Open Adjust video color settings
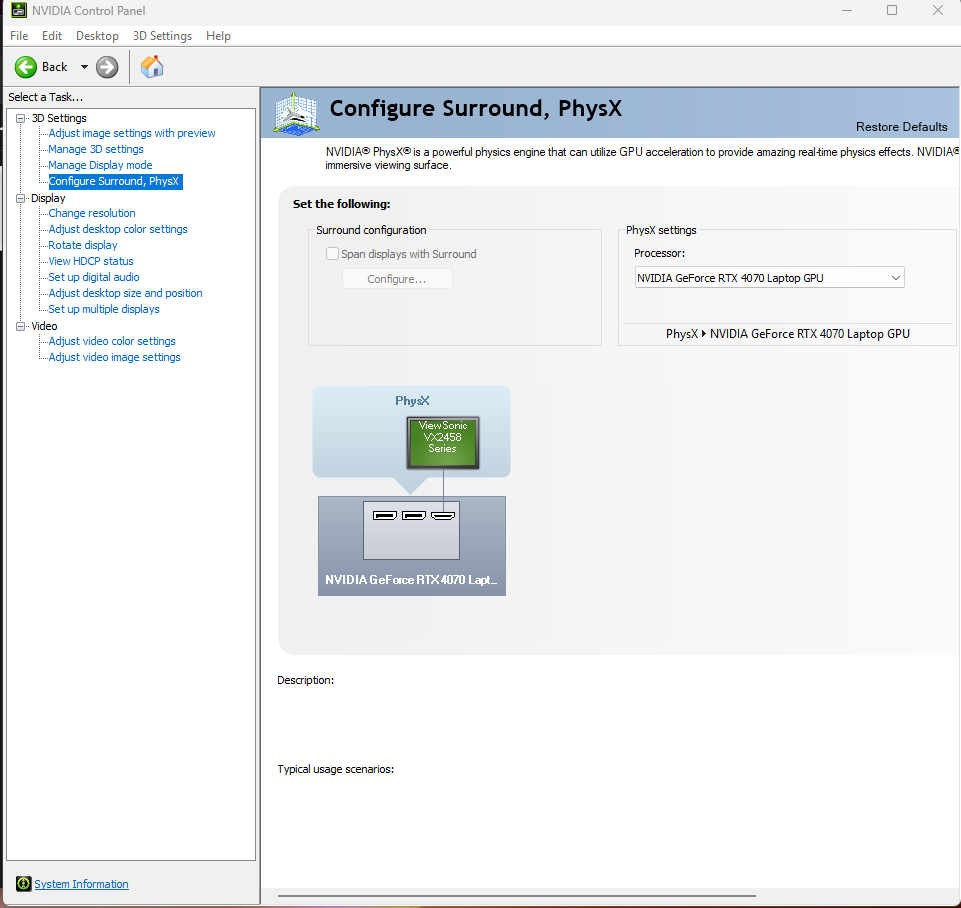Image resolution: width=961 pixels, height=908 pixels. click(112, 341)
